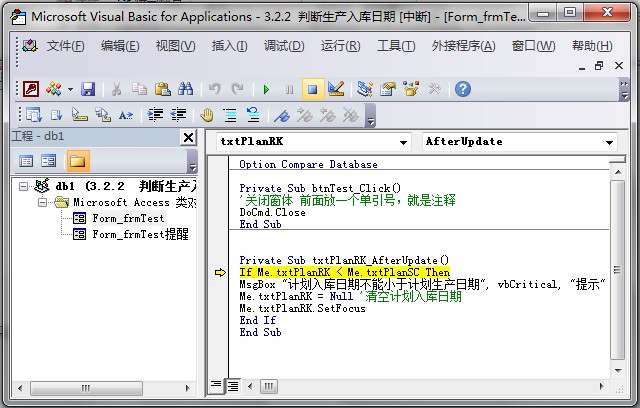Open the 运行(R) menu
Viewport: 640px width, 408px height.
click(x=340, y=46)
